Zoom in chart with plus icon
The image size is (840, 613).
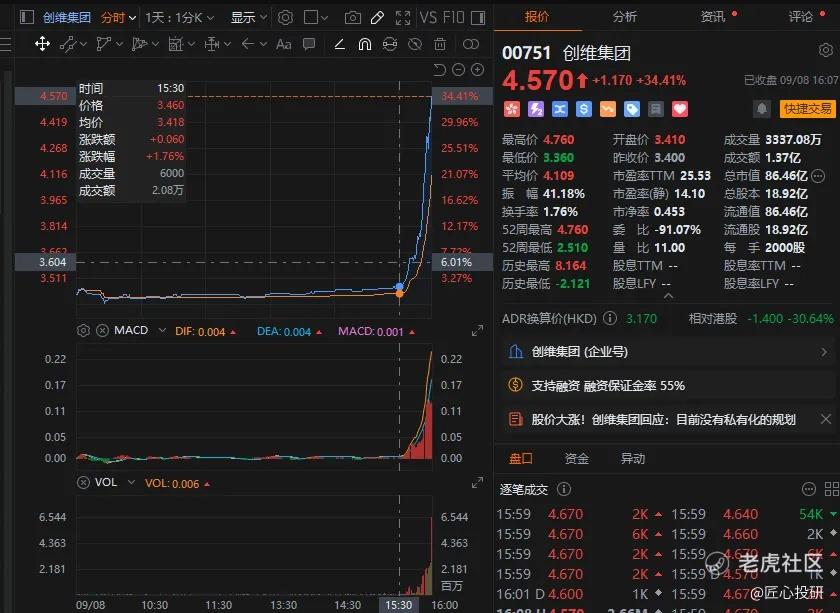pos(477,70)
